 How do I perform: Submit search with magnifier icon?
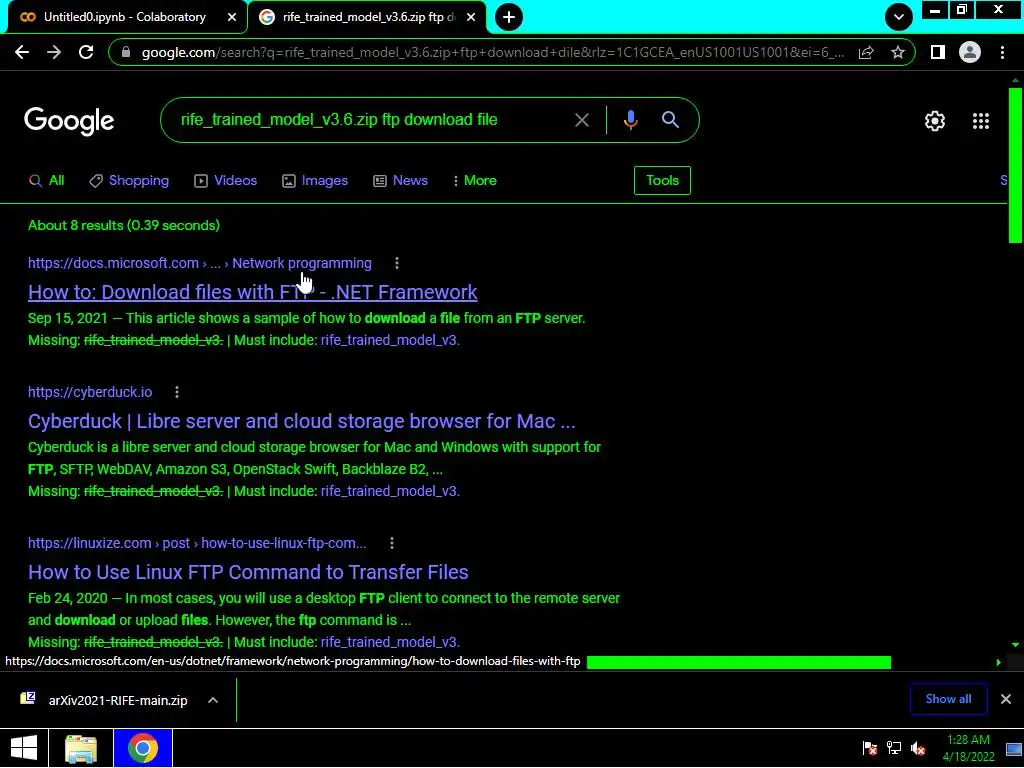[x=670, y=120]
